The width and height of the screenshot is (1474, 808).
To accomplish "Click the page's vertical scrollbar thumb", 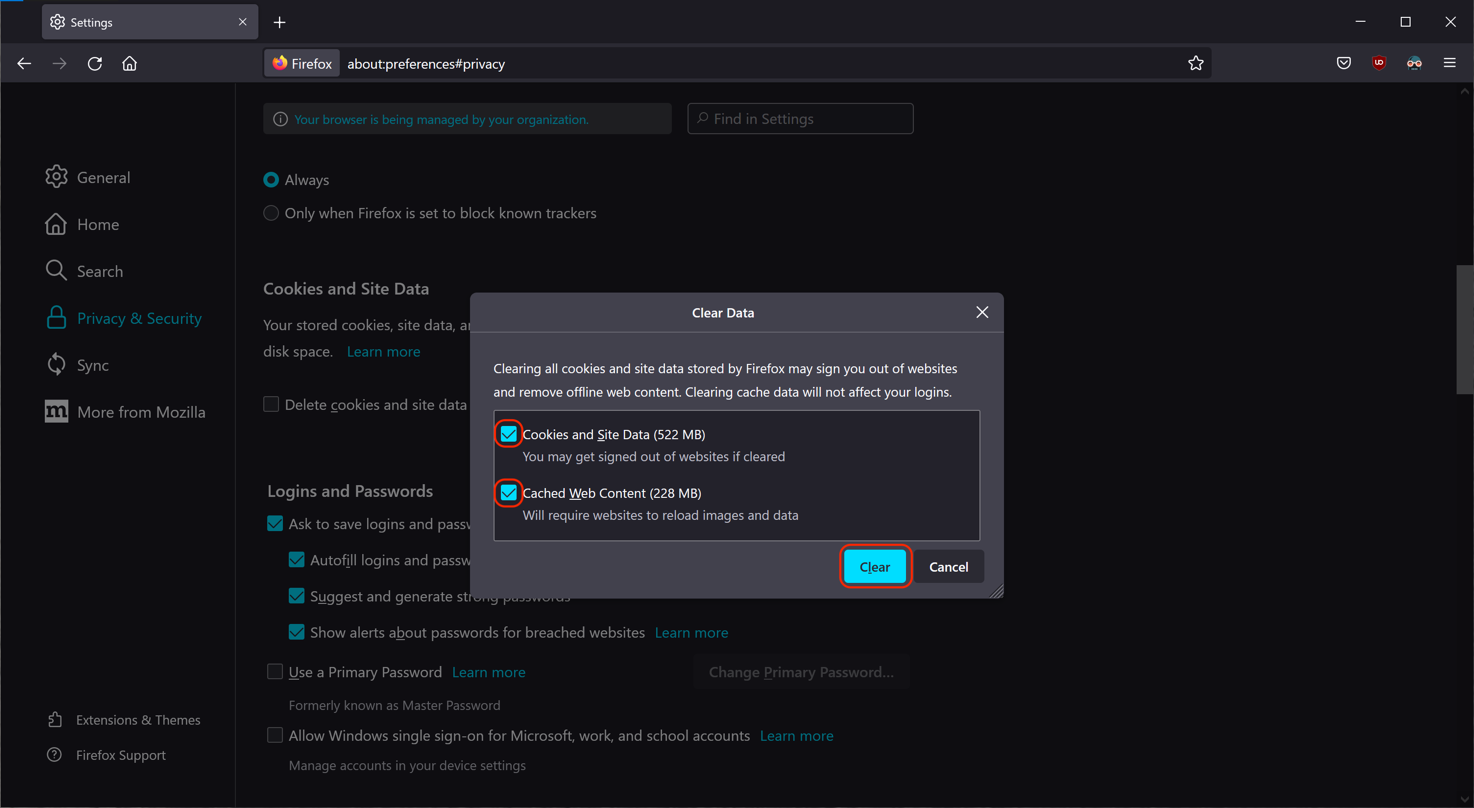I will click(x=1464, y=329).
